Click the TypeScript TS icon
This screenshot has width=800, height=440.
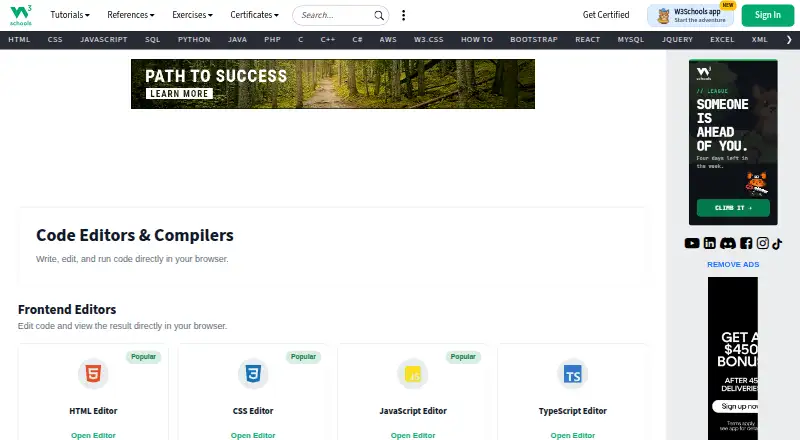click(x=572, y=374)
